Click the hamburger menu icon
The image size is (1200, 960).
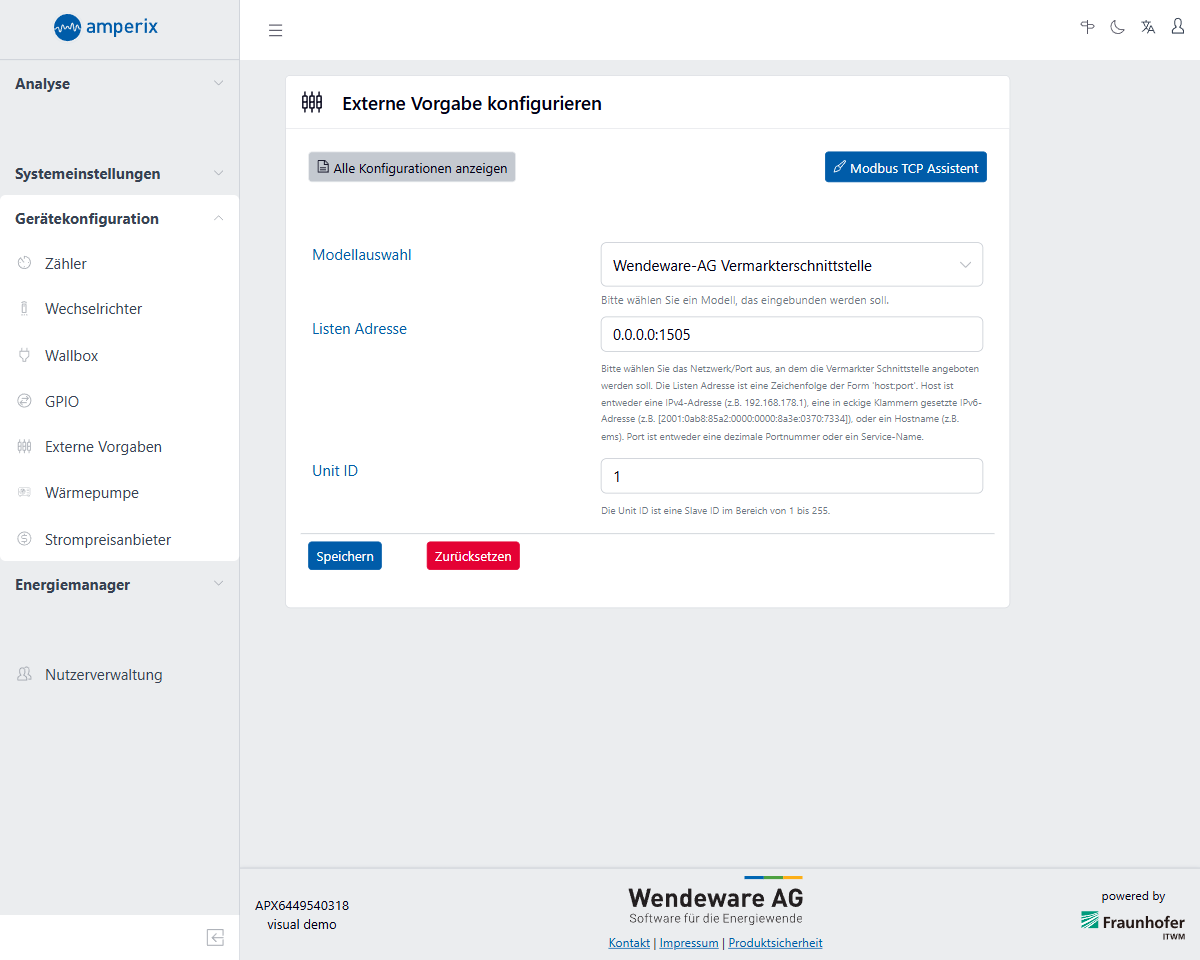click(x=275, y=30)
